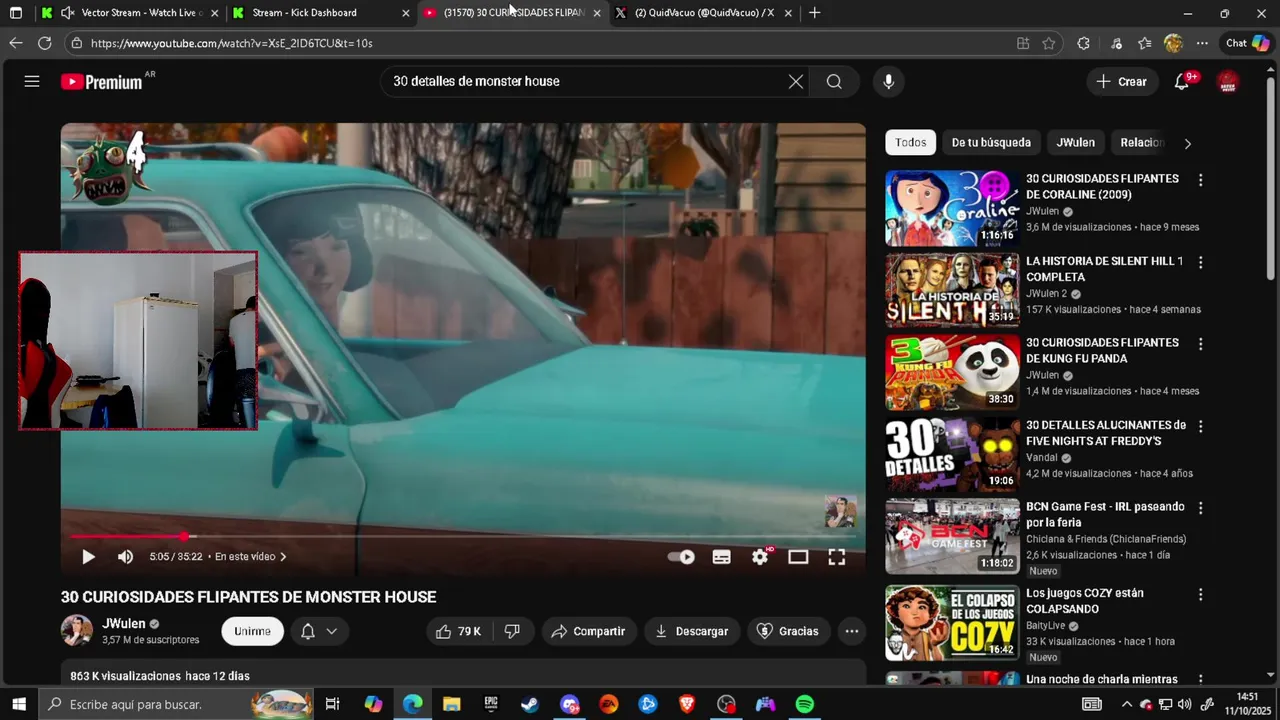Open the 'Crear' create button
1280x720 pixels.
coord(1122,82)
